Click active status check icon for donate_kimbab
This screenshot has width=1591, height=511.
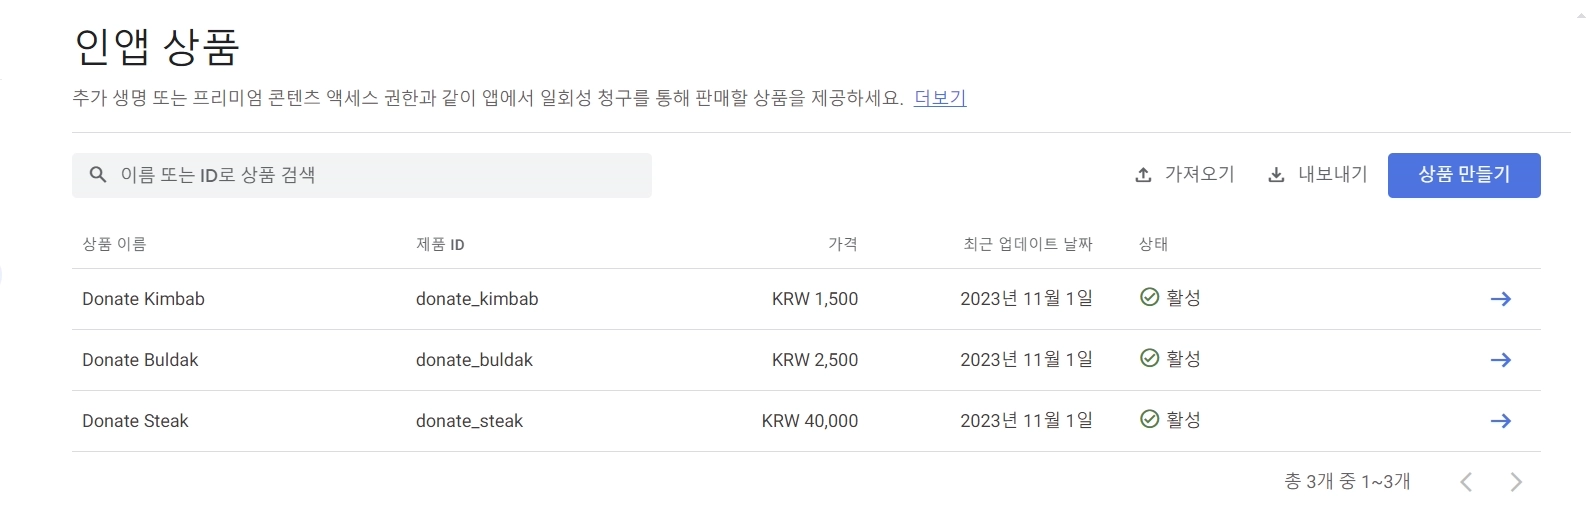click(x=1150, y=297)
